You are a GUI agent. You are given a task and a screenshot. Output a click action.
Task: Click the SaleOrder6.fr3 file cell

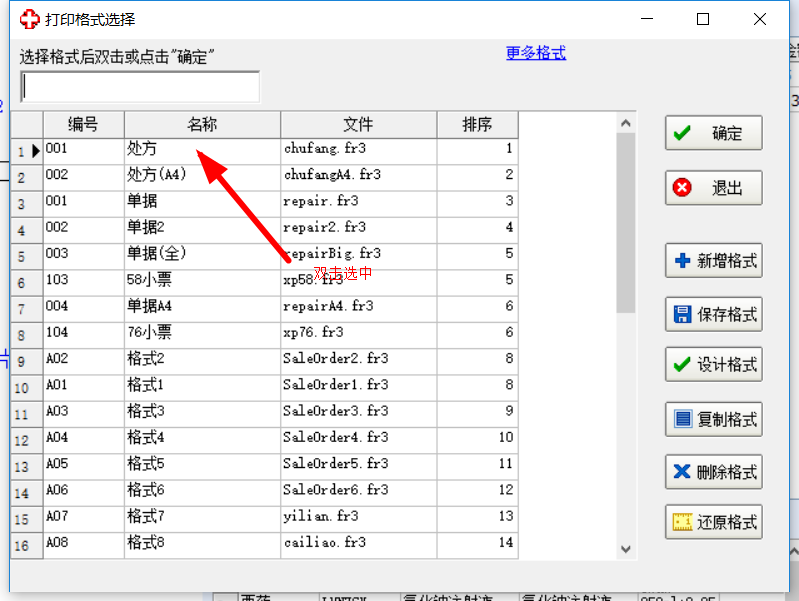click(x=358, y=492)
